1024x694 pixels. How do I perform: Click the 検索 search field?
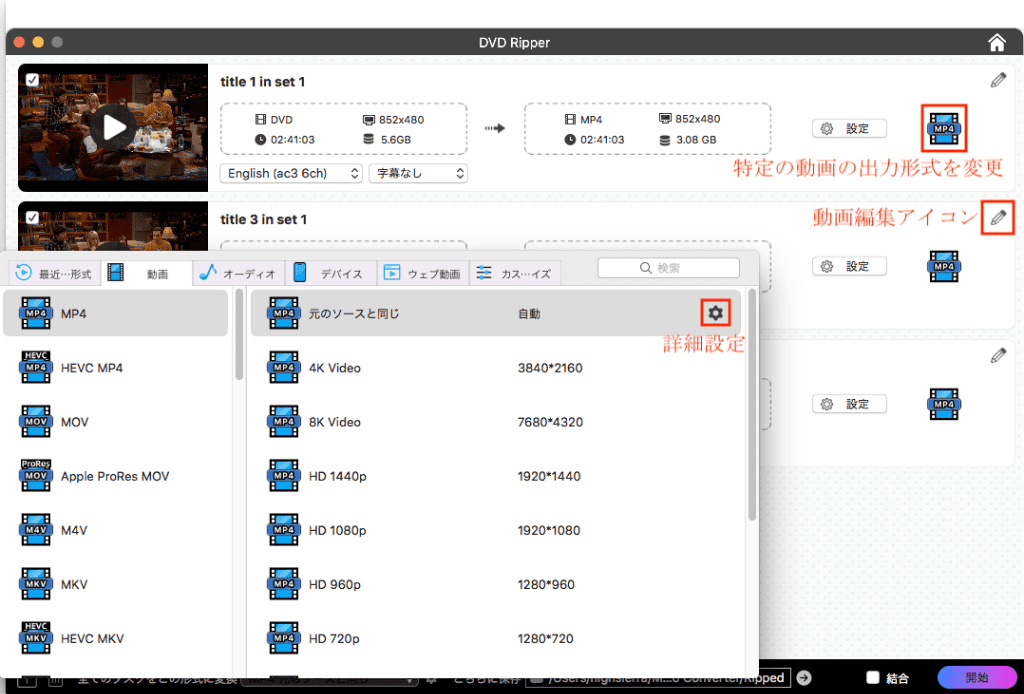[668, 268]
